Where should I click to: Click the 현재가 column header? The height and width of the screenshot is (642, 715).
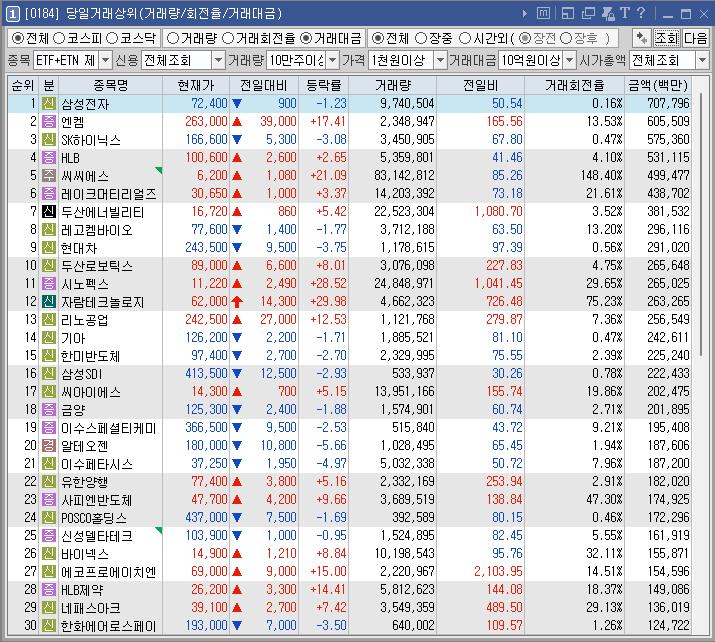[196, 85]
